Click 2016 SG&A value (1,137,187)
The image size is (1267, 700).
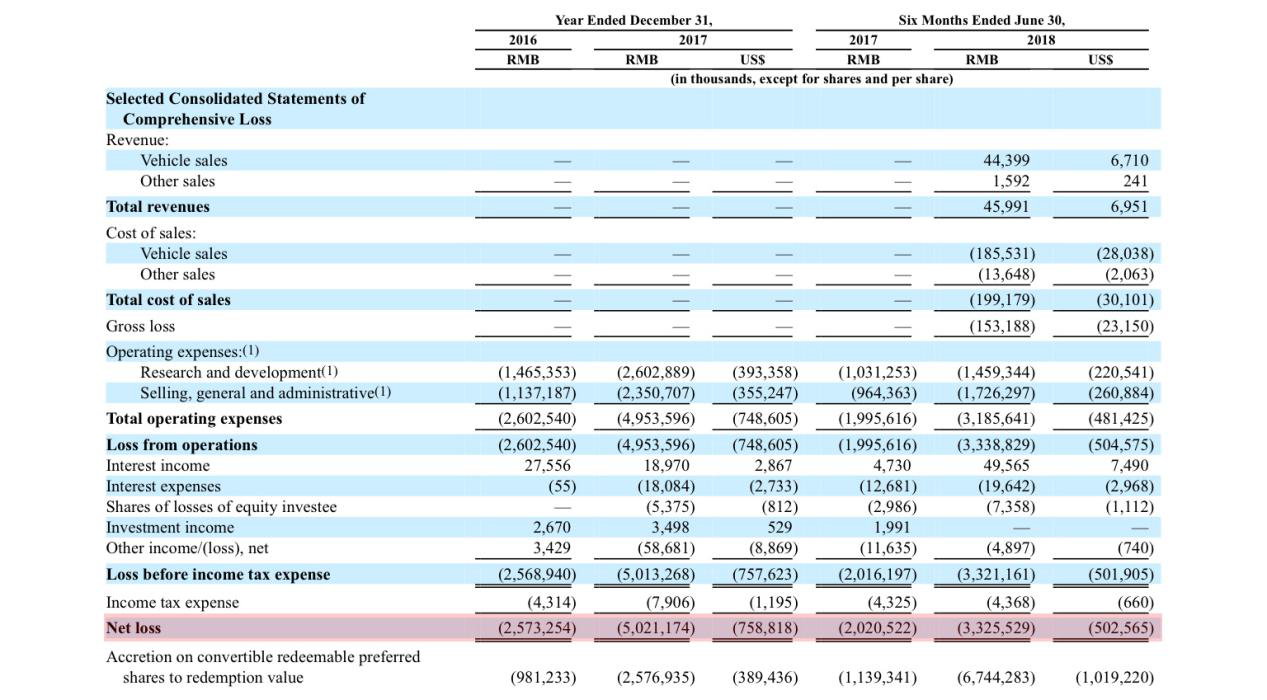(x=537, y=392)
